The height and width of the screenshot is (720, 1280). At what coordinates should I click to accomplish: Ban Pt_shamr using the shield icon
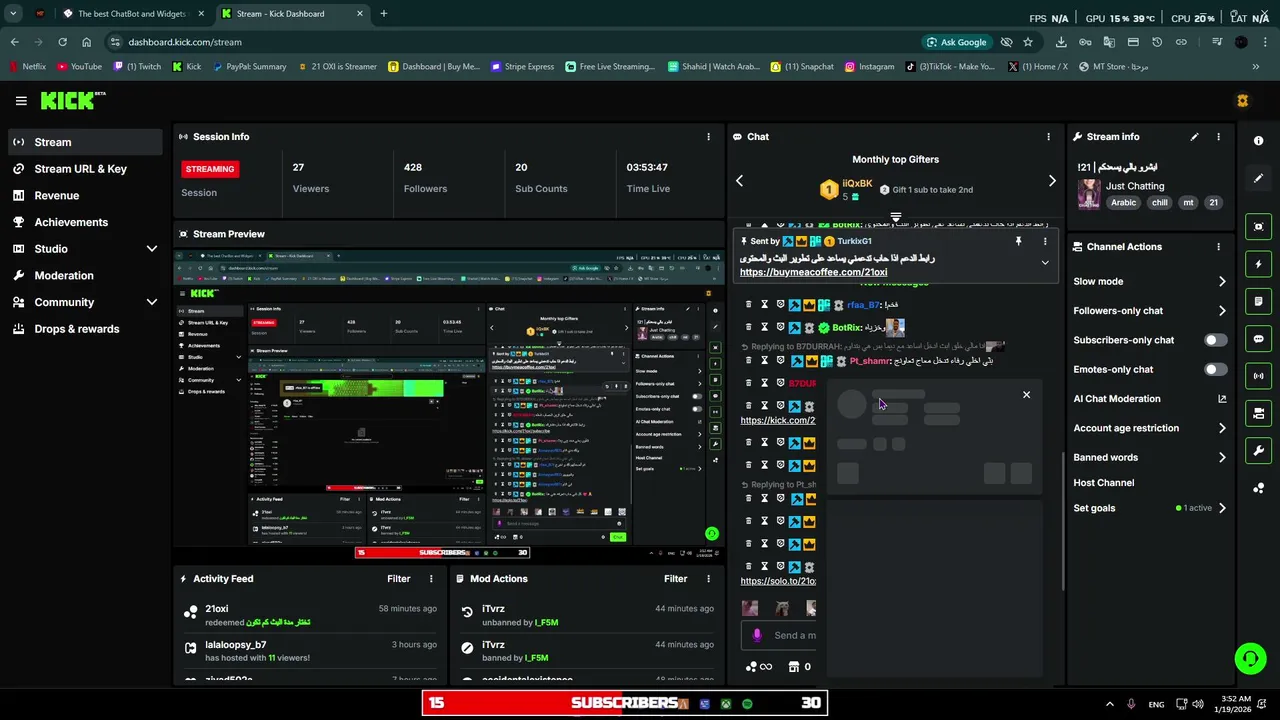coord(780,361)
